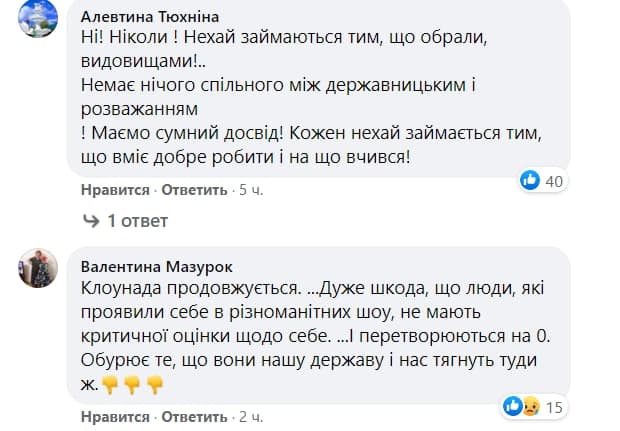
Task: Open the "5 ч." comment timestamp
Action: (246, 189)
